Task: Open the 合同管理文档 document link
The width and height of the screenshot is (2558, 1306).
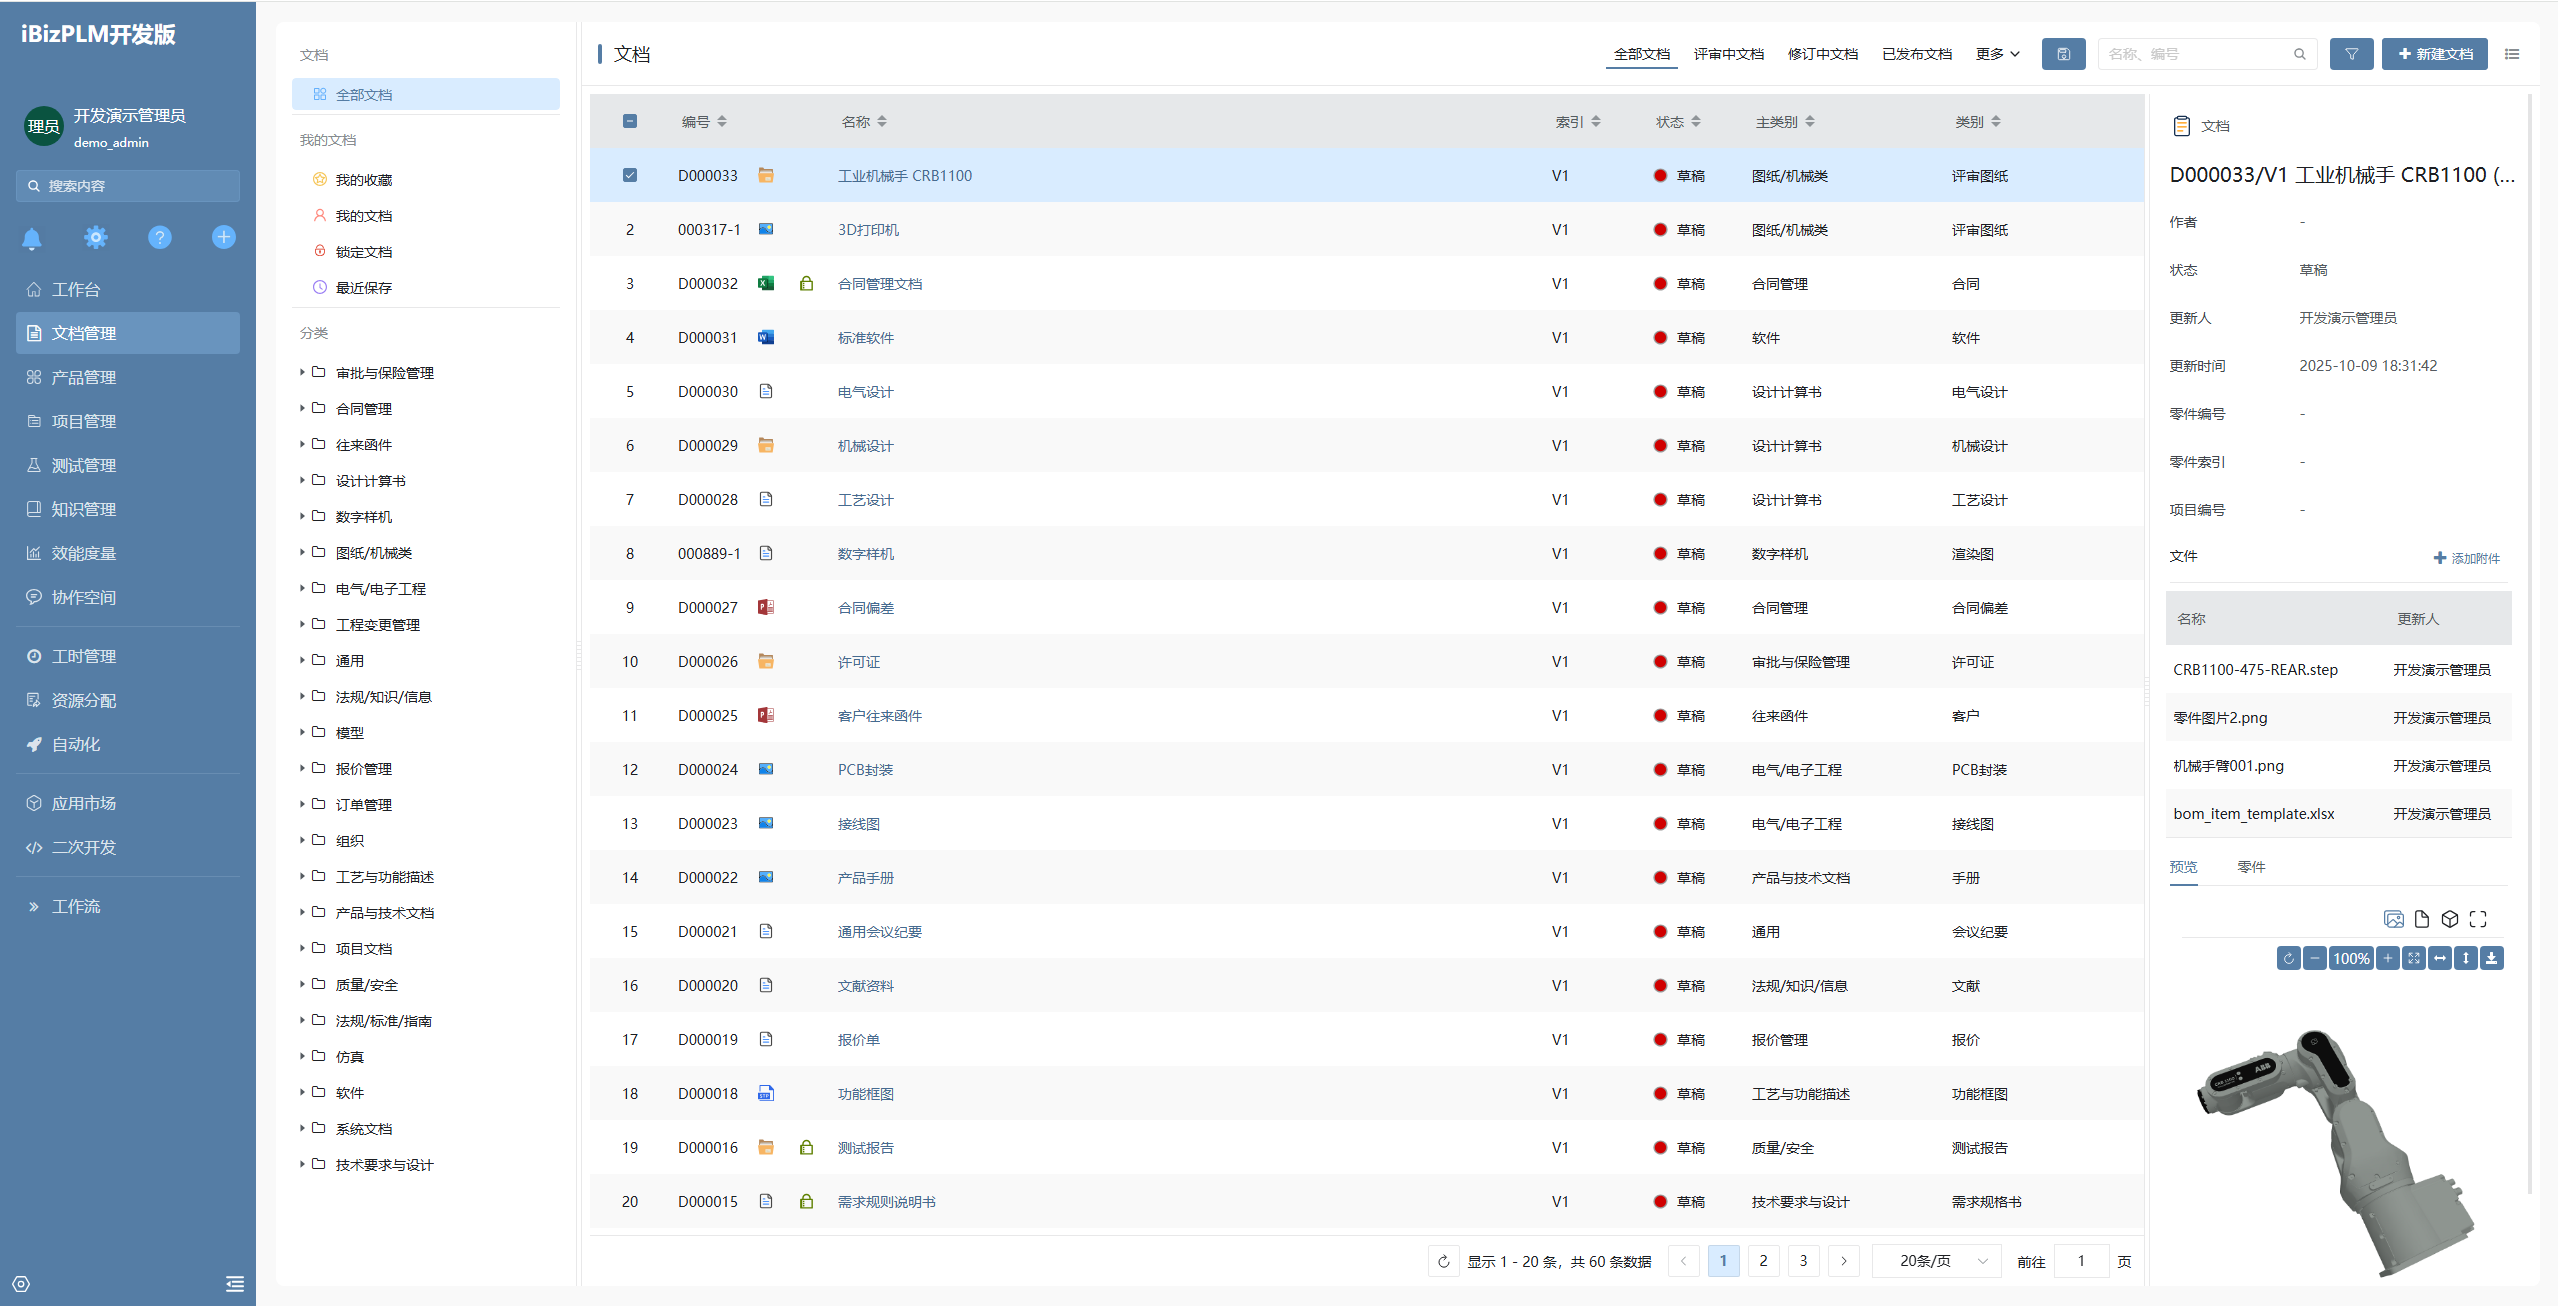Action: click(880, 284)
